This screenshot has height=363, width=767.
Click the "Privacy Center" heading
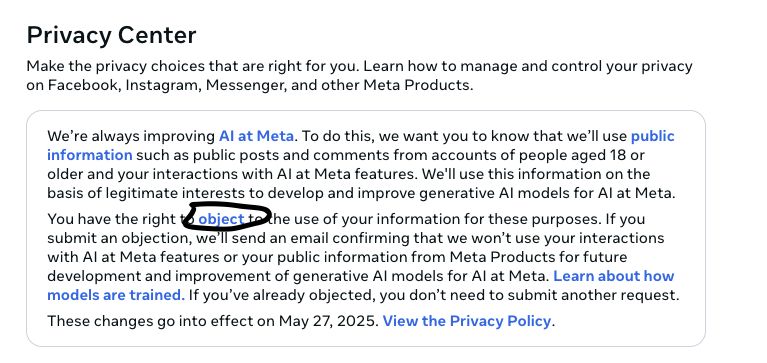[x=112, y=36]
